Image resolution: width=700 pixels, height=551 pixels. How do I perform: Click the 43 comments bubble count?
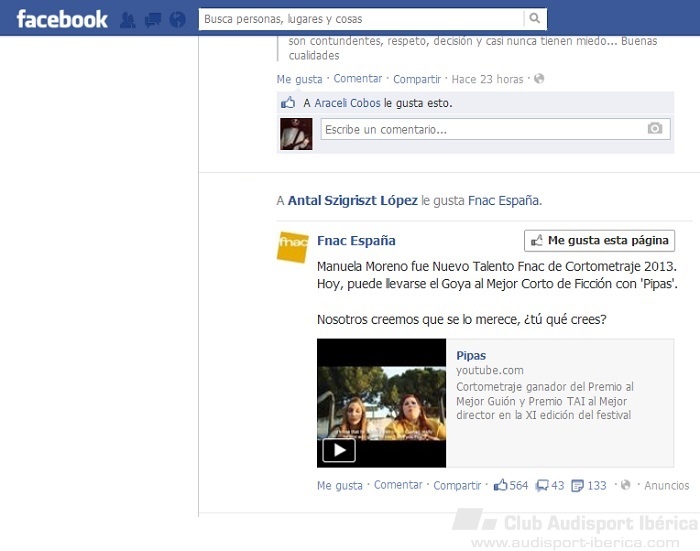click(x=550, y=485)
